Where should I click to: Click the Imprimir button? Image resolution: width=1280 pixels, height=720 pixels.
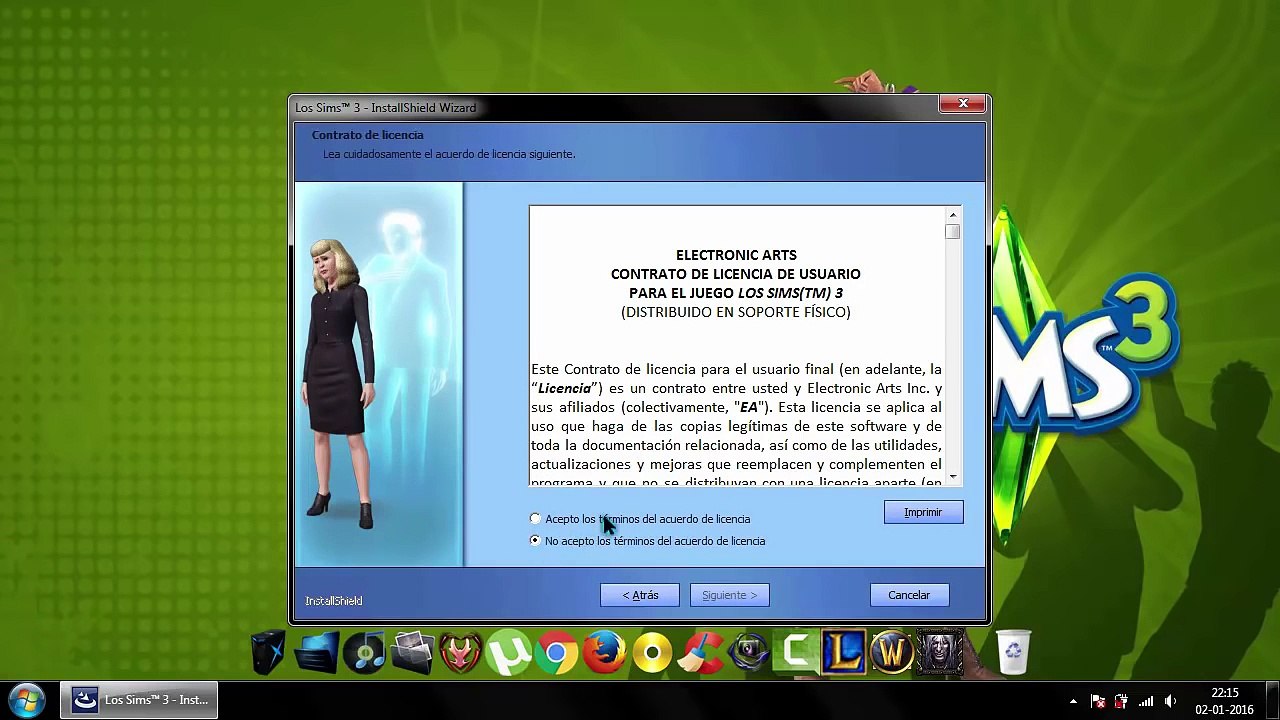click(923, 512)
